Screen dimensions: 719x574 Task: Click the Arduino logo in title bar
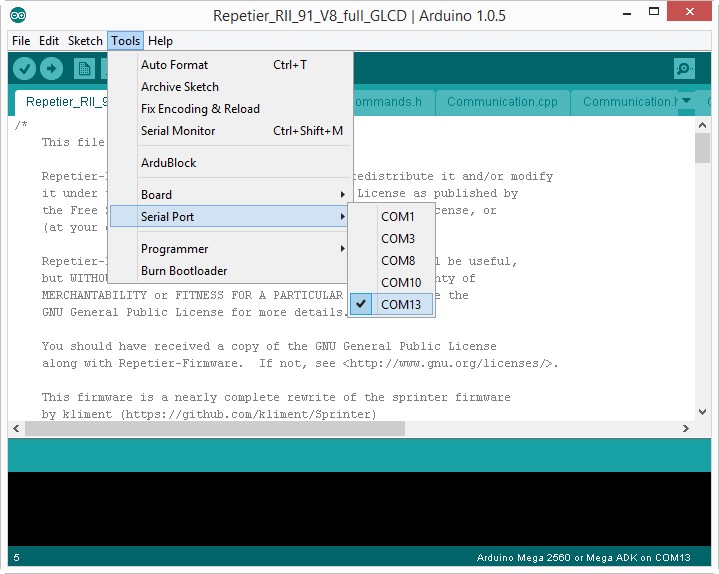point(19,15)
